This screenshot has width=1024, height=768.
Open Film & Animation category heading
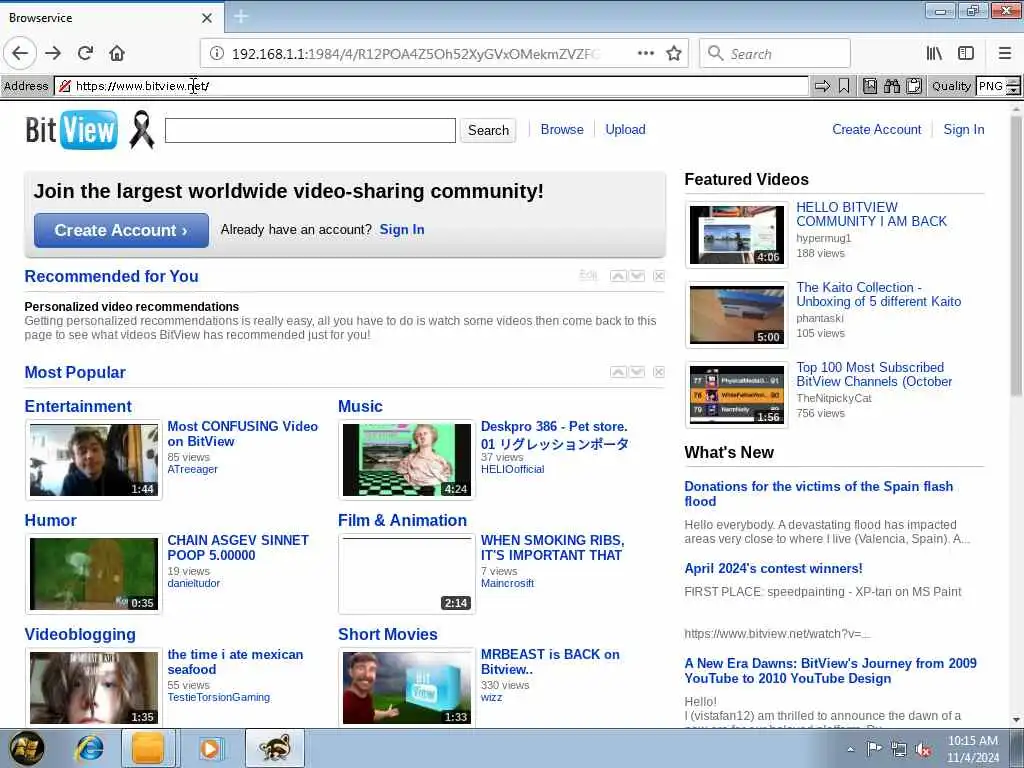coord(402,520)
